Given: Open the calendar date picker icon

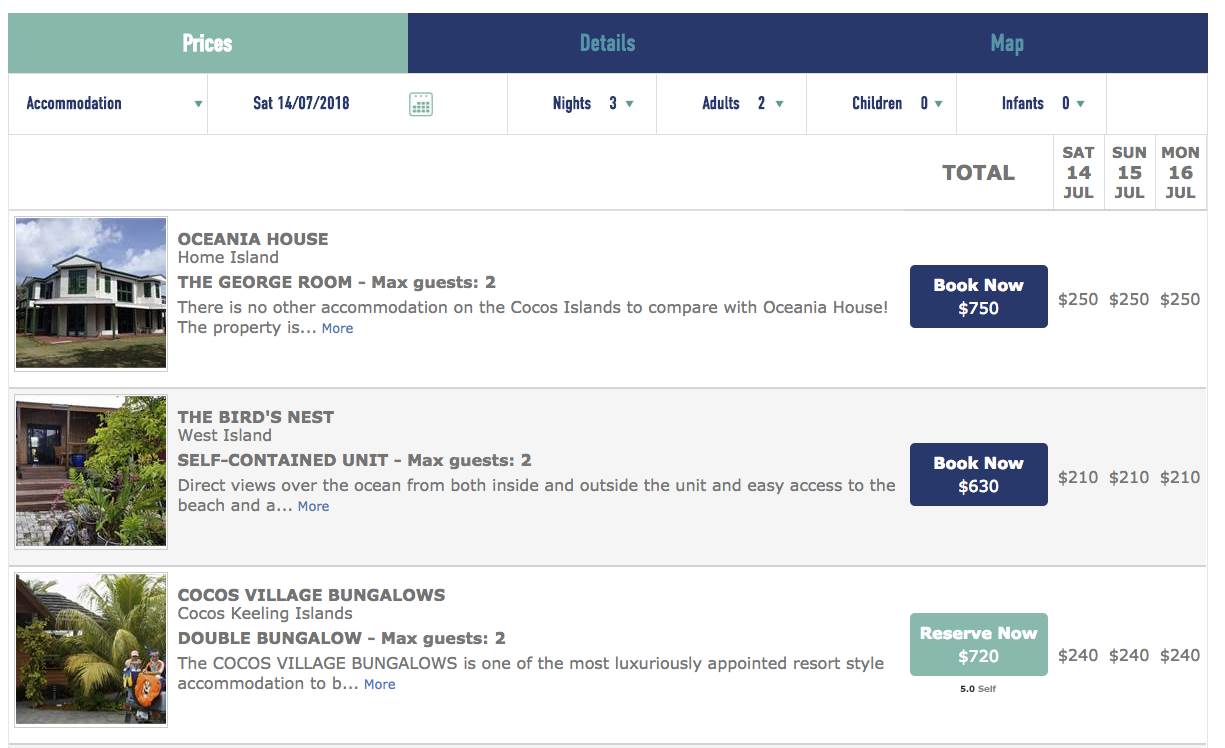Looking at the screenshot, I should point(421,104).
